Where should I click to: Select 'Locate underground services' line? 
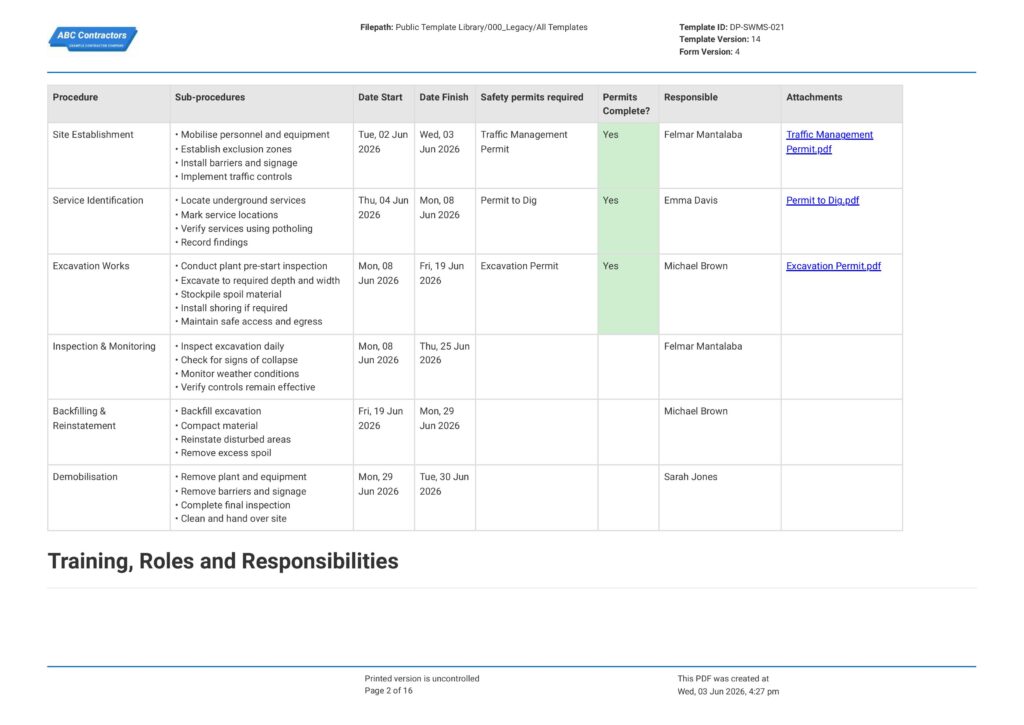tap(240, 201)
